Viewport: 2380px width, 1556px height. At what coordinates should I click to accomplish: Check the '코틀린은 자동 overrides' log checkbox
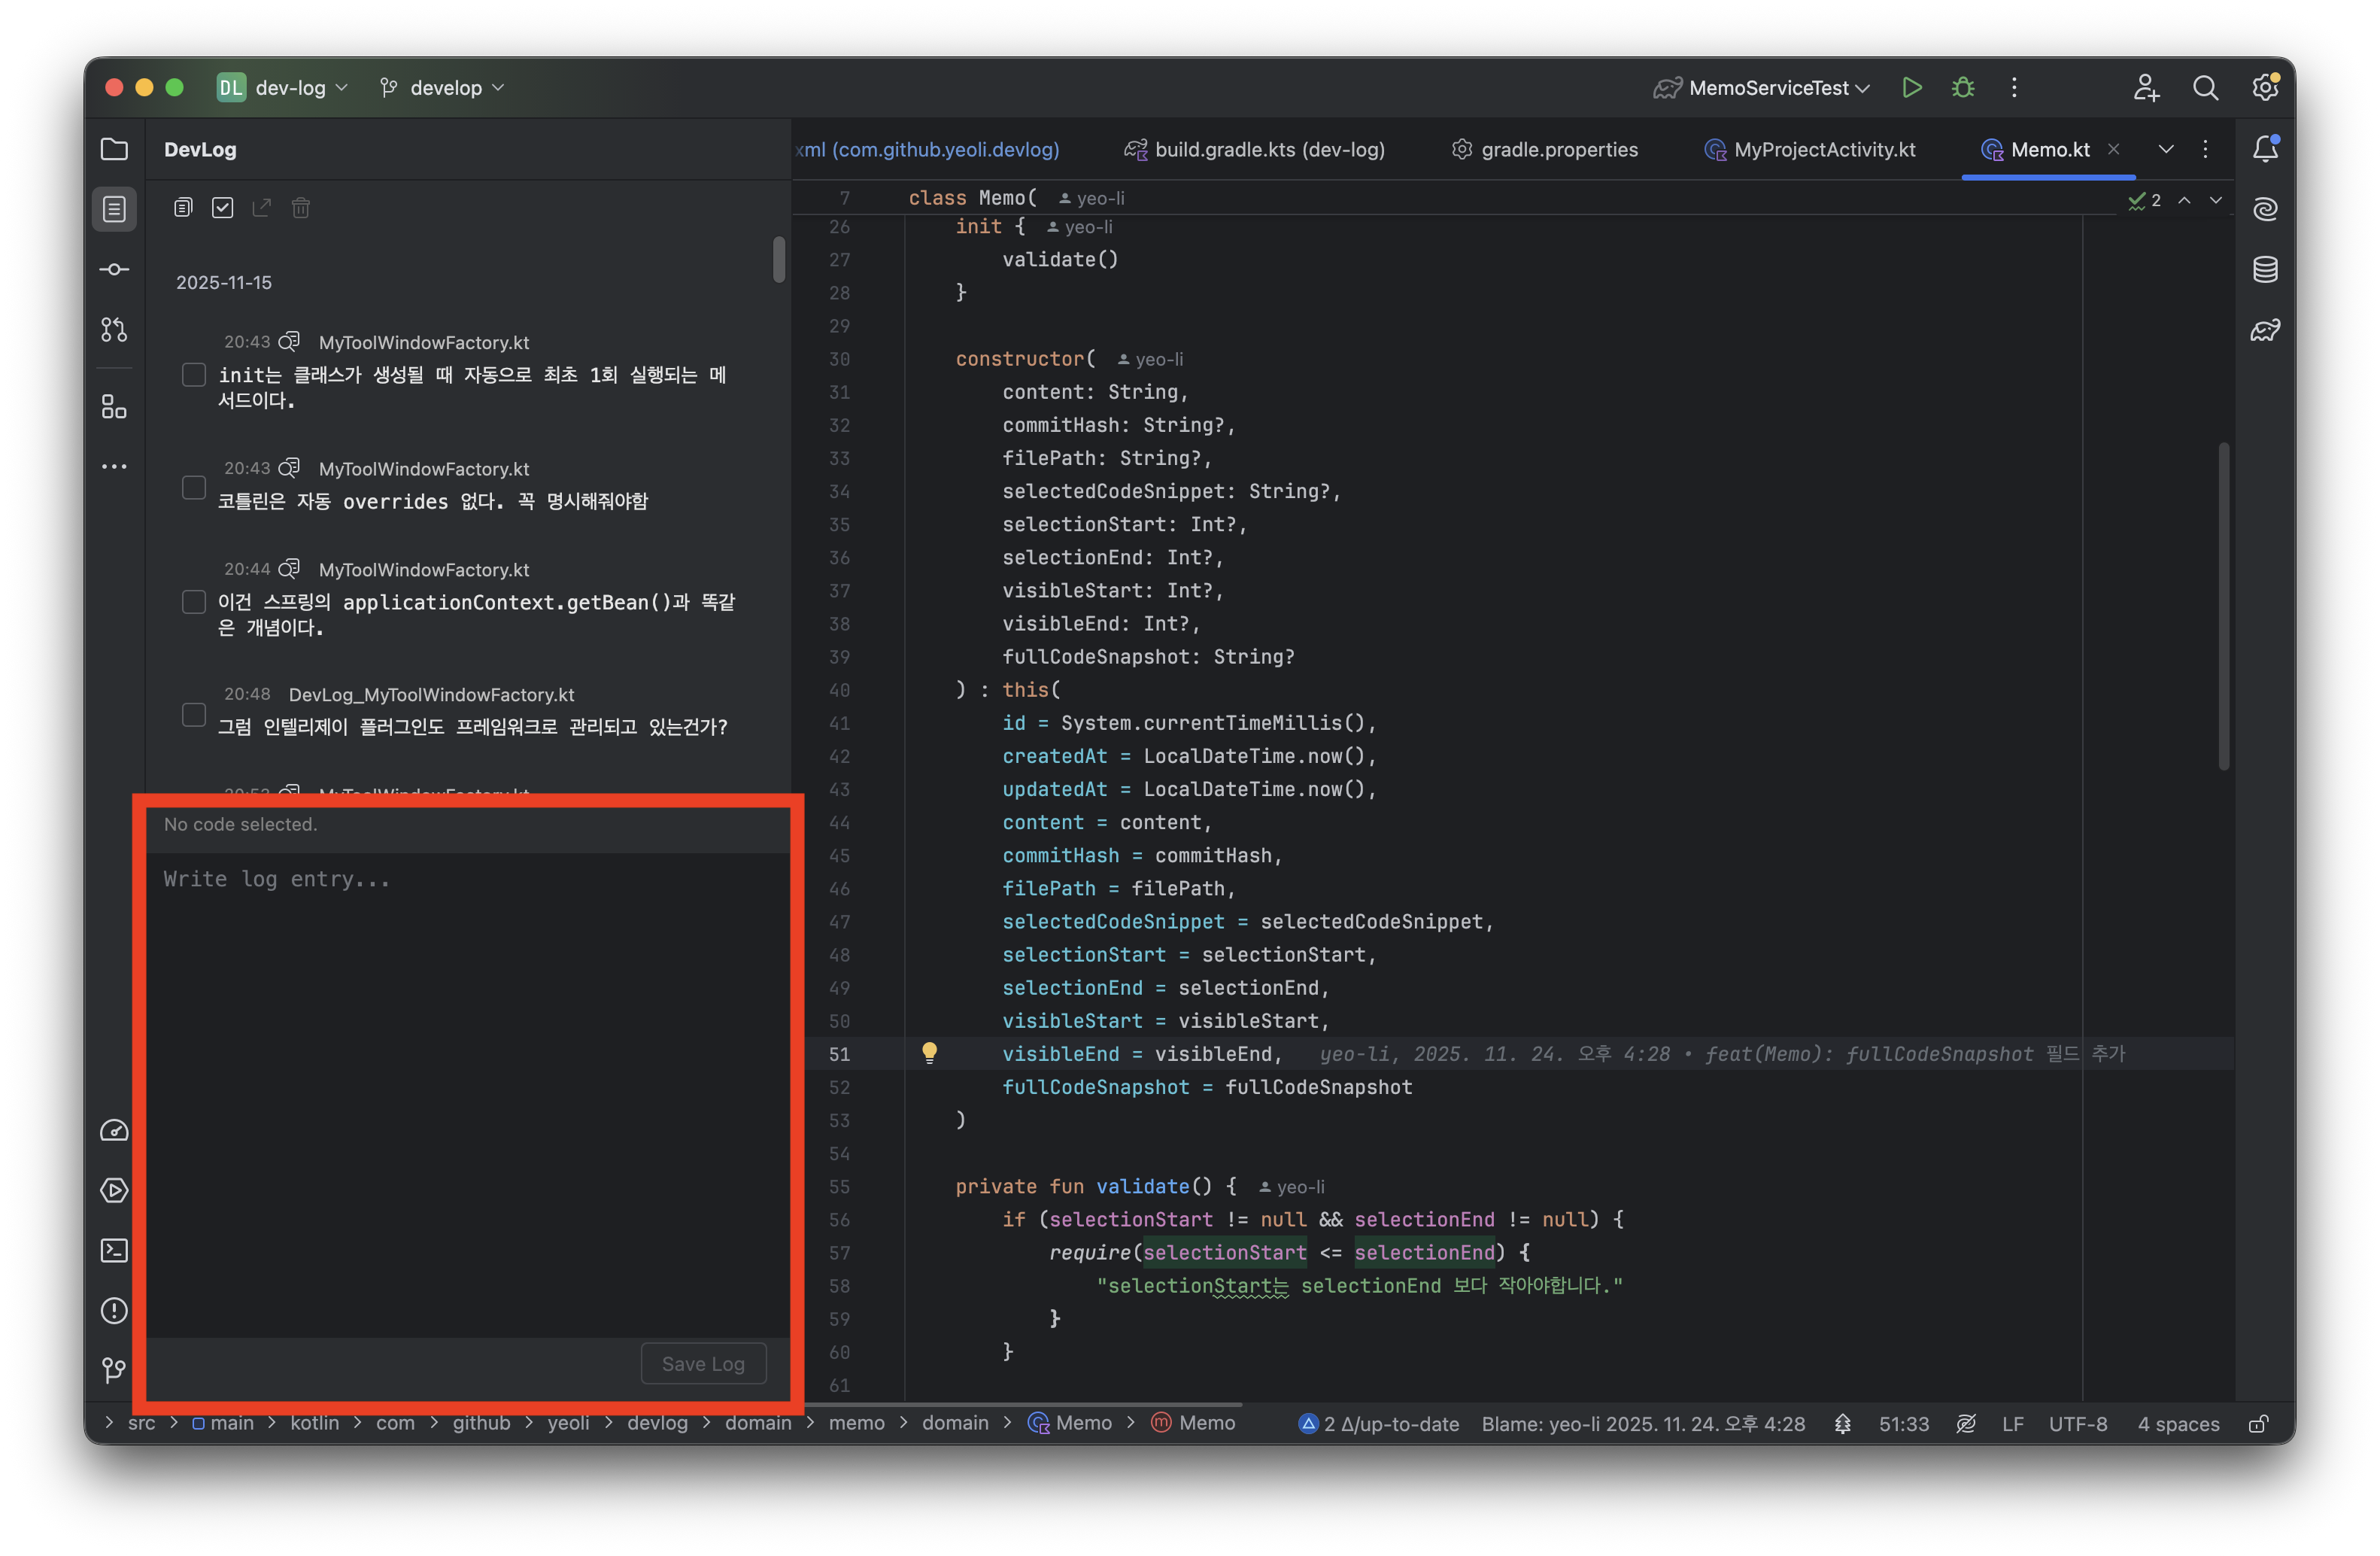[x=194, y=488]
